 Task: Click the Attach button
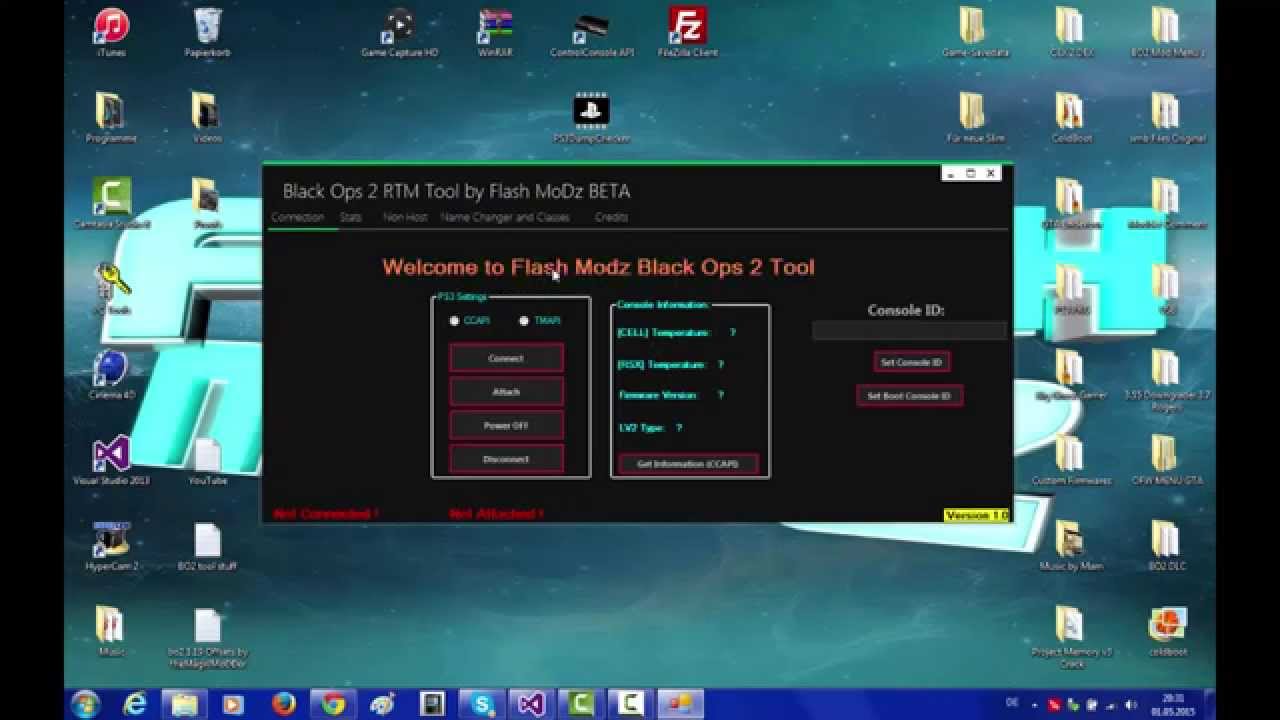pos(506,392)
